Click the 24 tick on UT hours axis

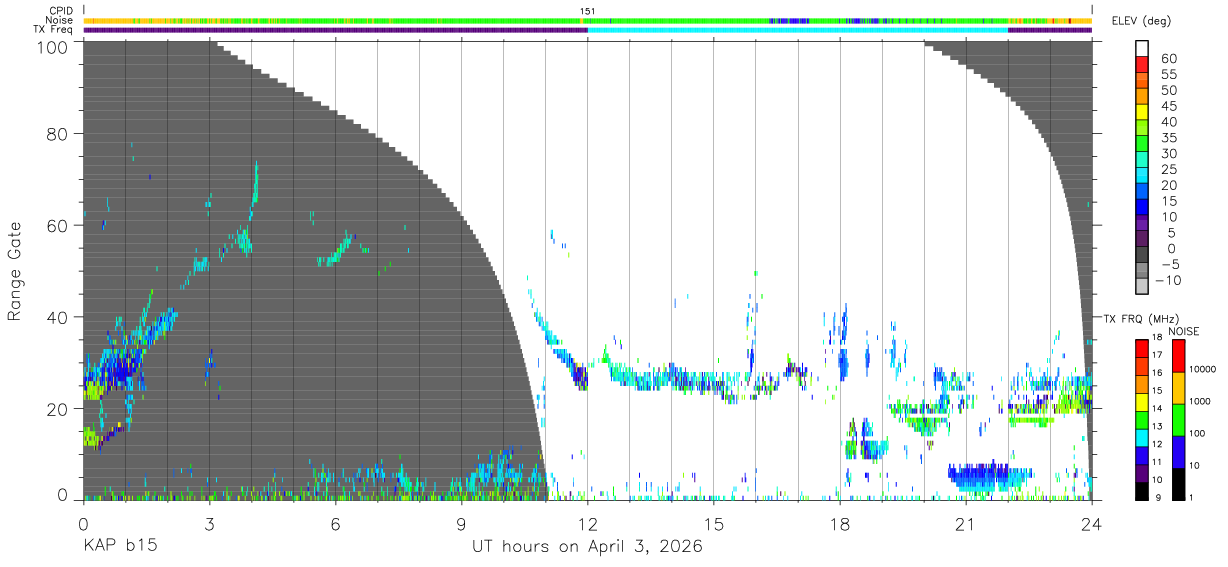coord(1092,523)
